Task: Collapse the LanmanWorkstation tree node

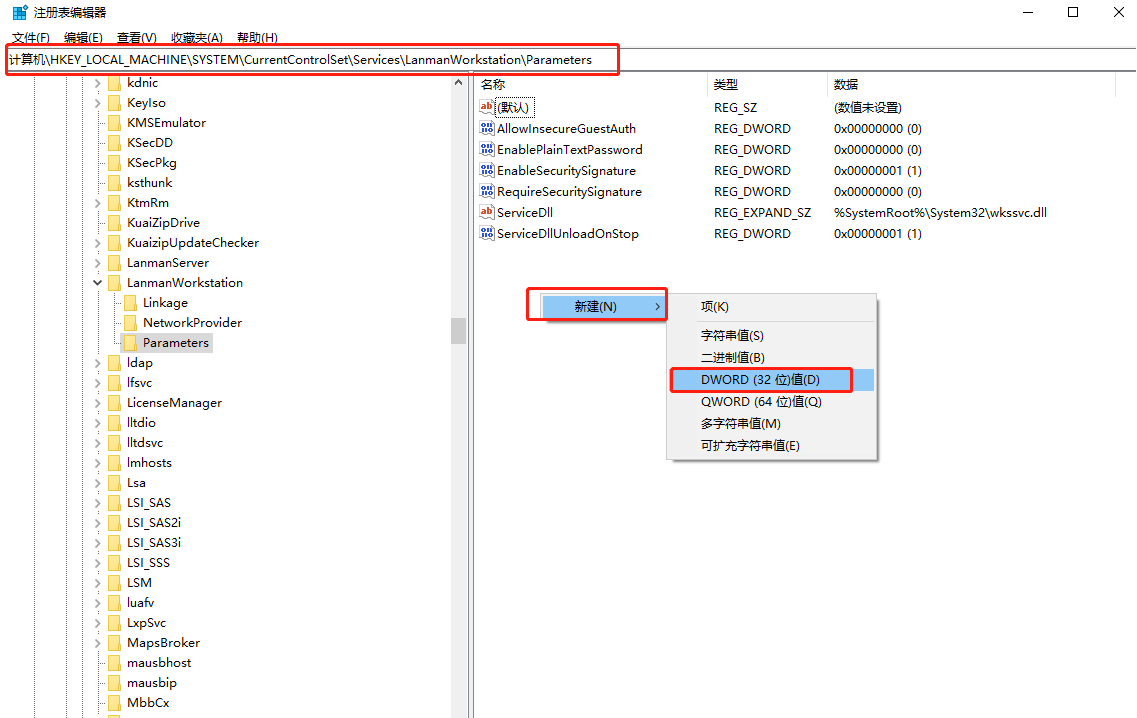Action: click(97, 282)
